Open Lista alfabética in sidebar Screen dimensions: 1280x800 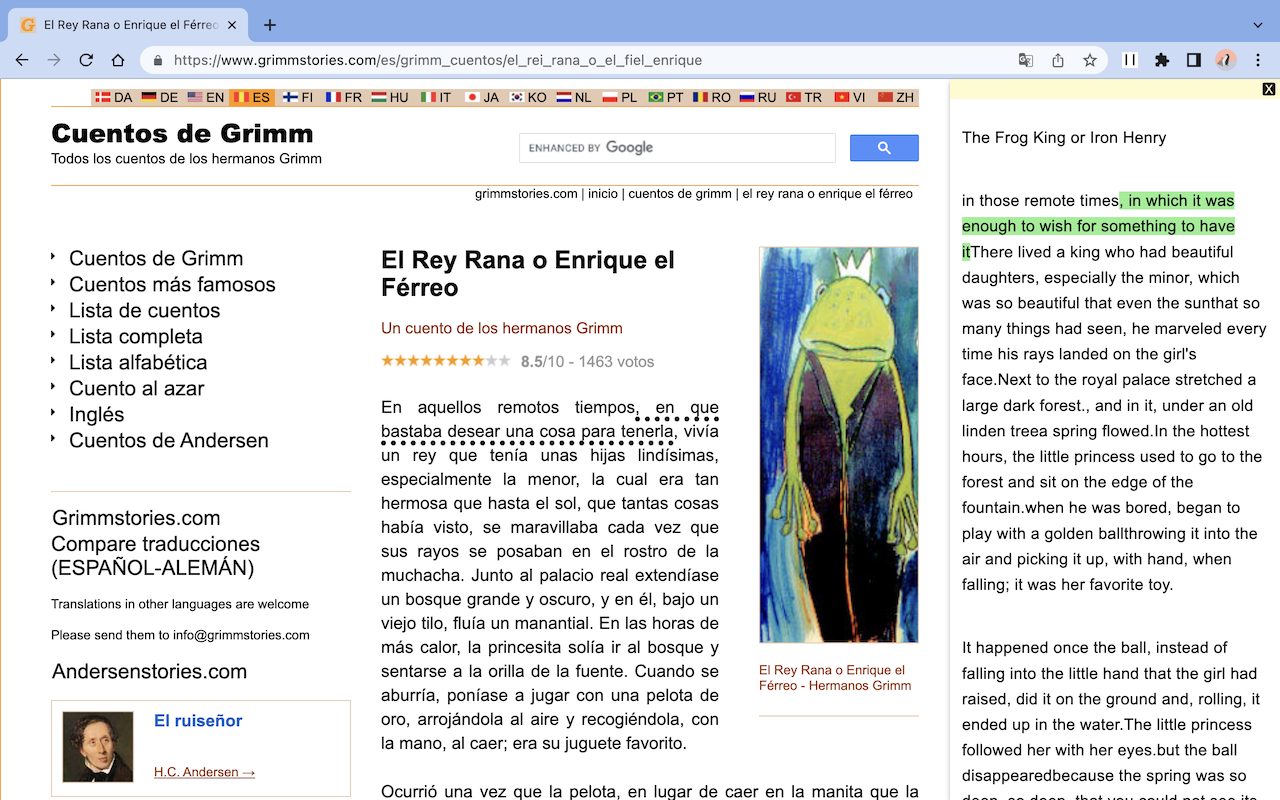[x=138, y=363]
